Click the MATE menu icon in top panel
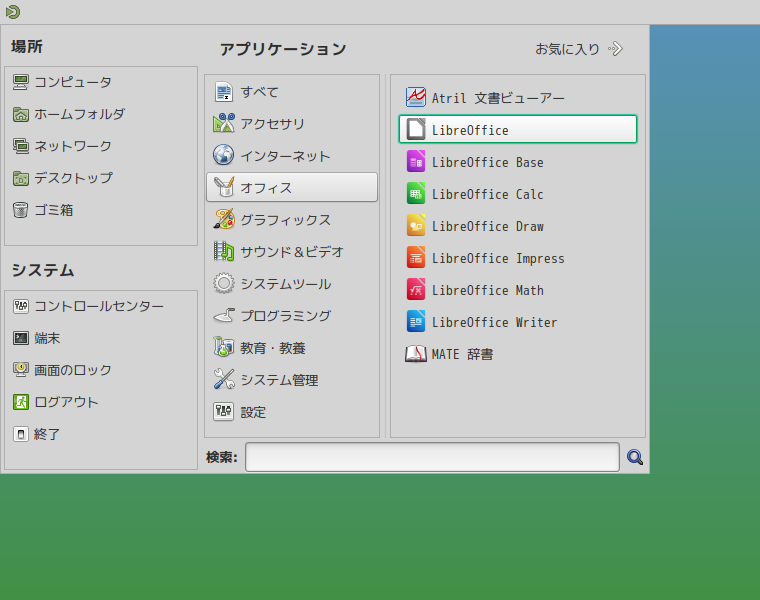Screen dimensions: 760x600 point(13,12)
